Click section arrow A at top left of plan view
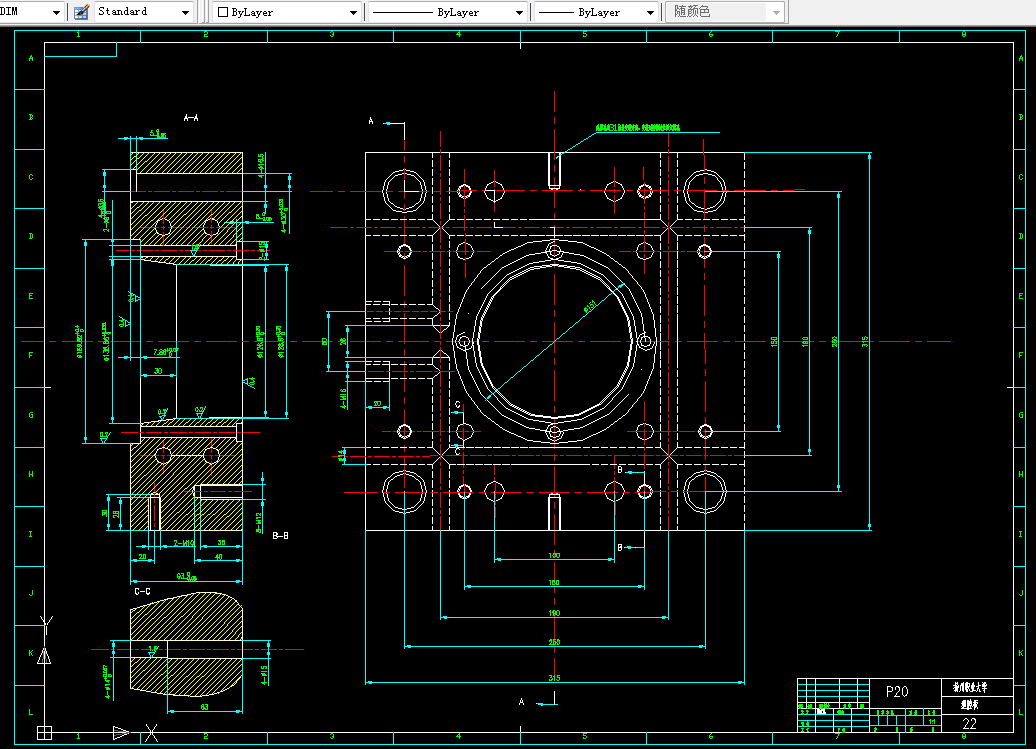This screenshot has height=749, width=1036. pos(387,122)
